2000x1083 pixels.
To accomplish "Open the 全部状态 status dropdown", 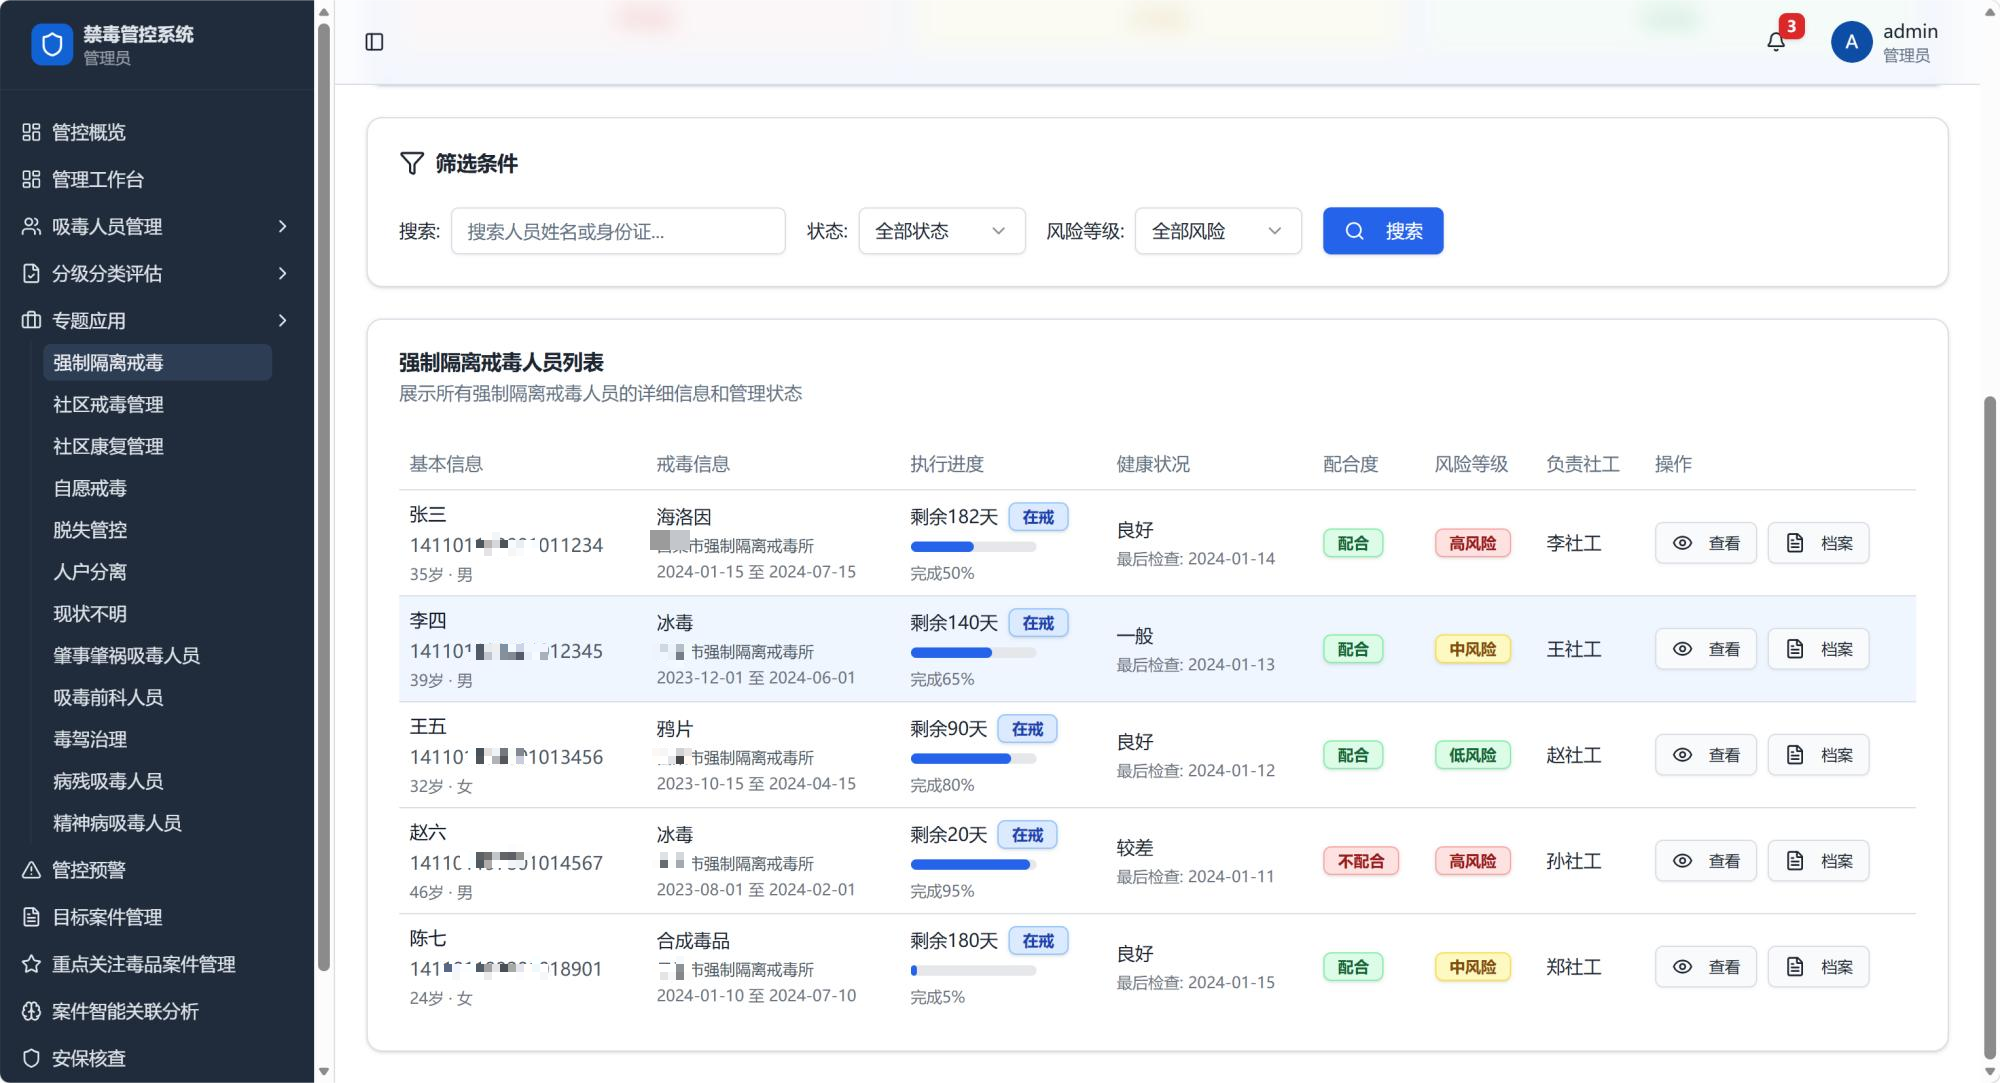I will 942,231.
